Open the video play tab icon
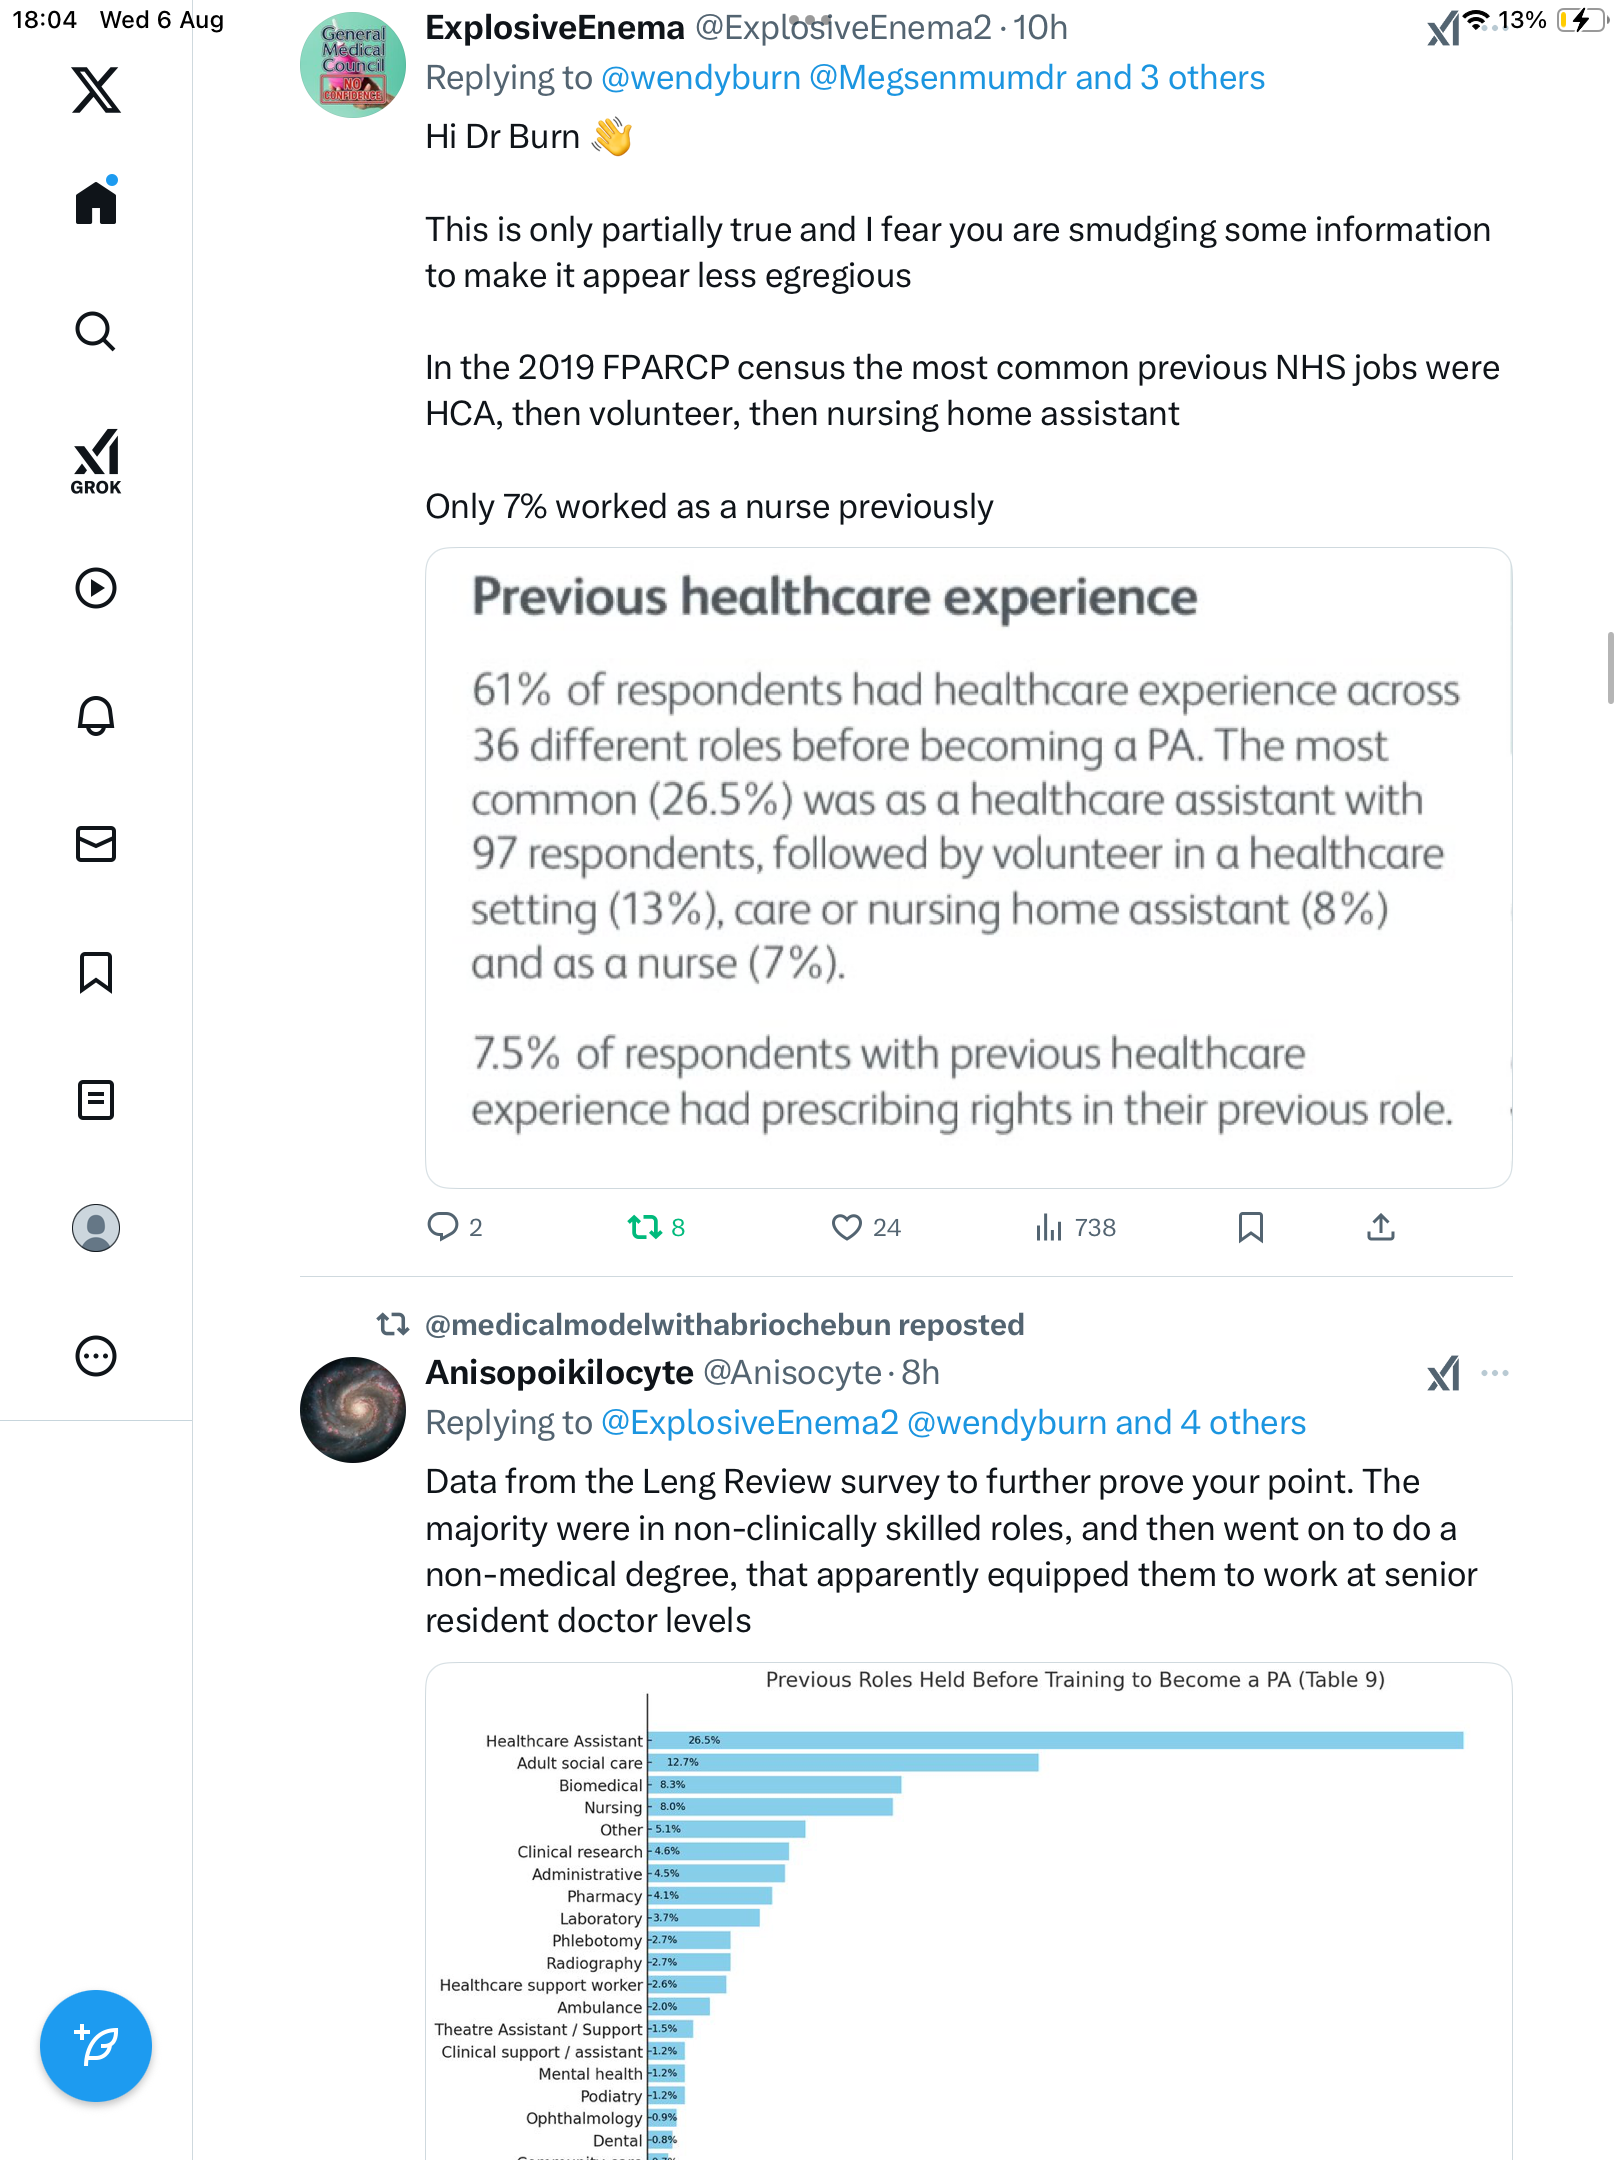 click(x=96, y=588)
